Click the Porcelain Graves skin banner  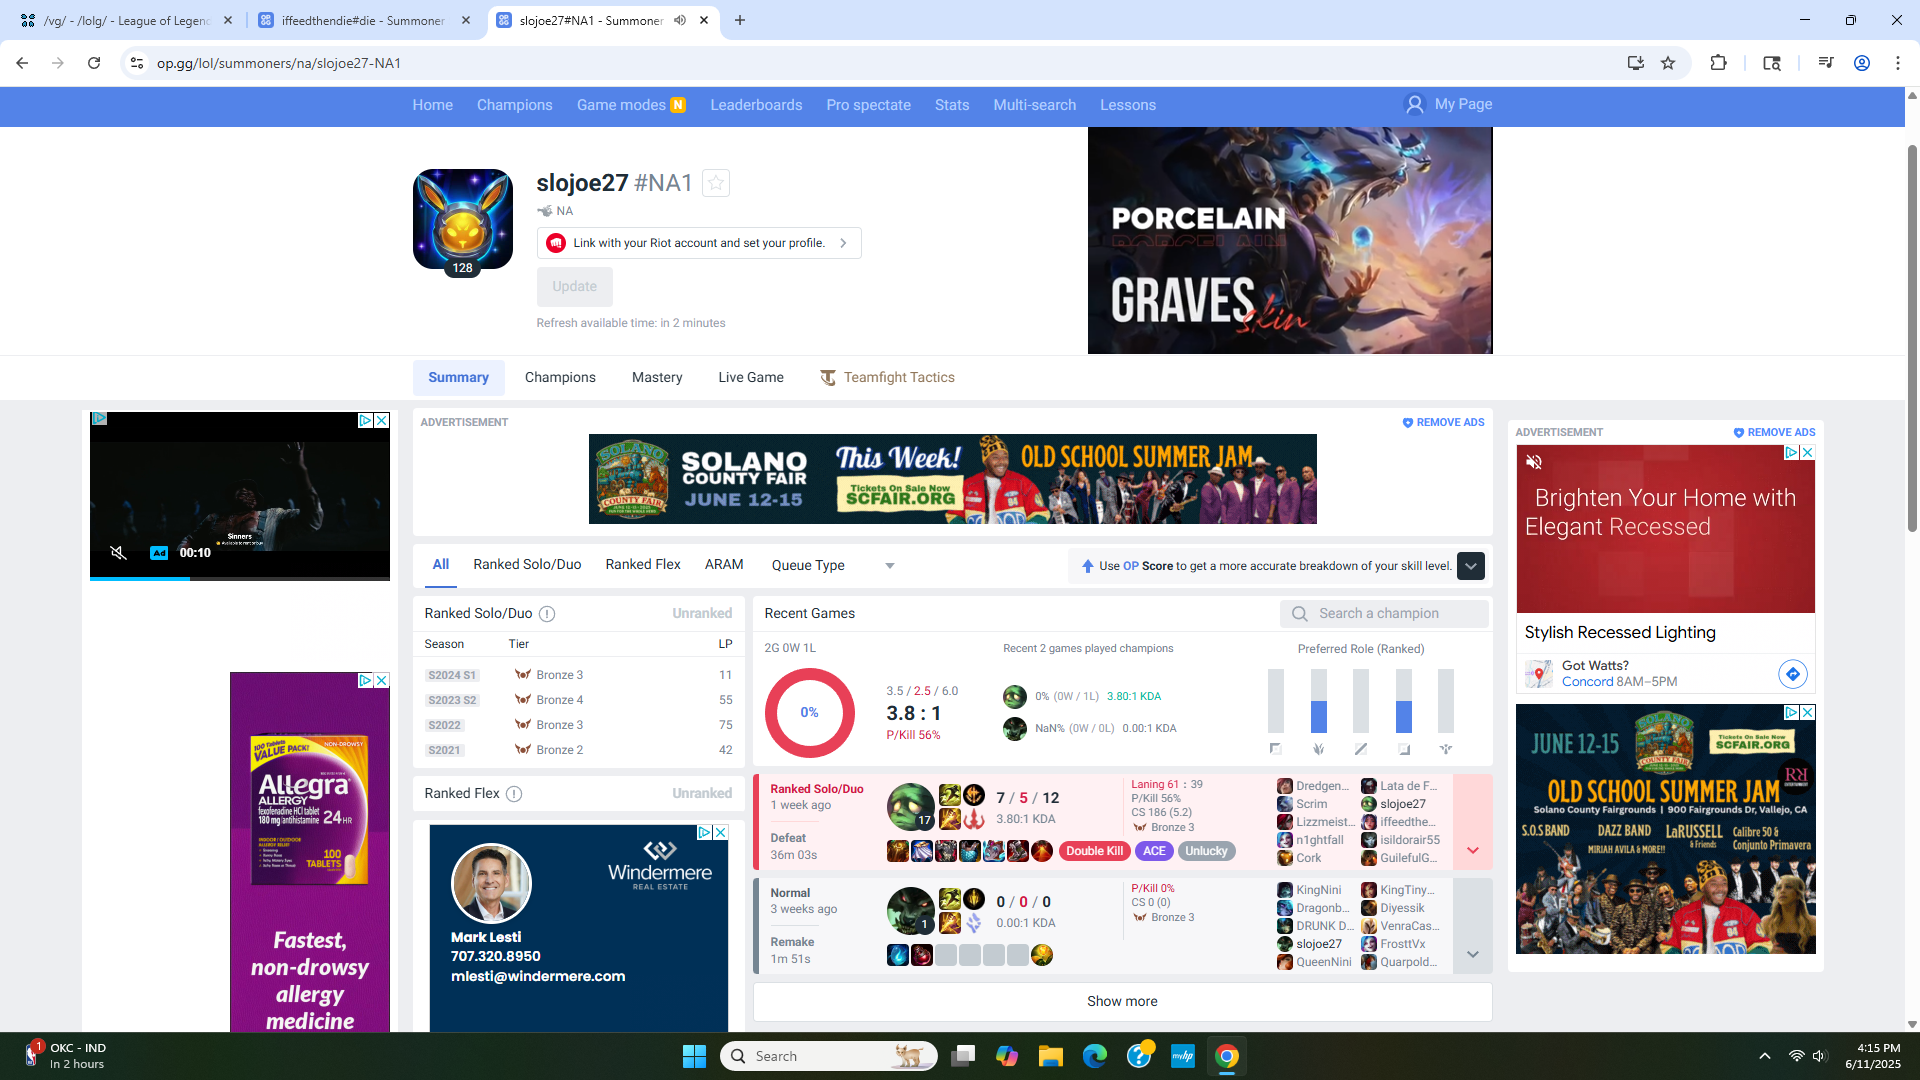tap(1290, 240)
